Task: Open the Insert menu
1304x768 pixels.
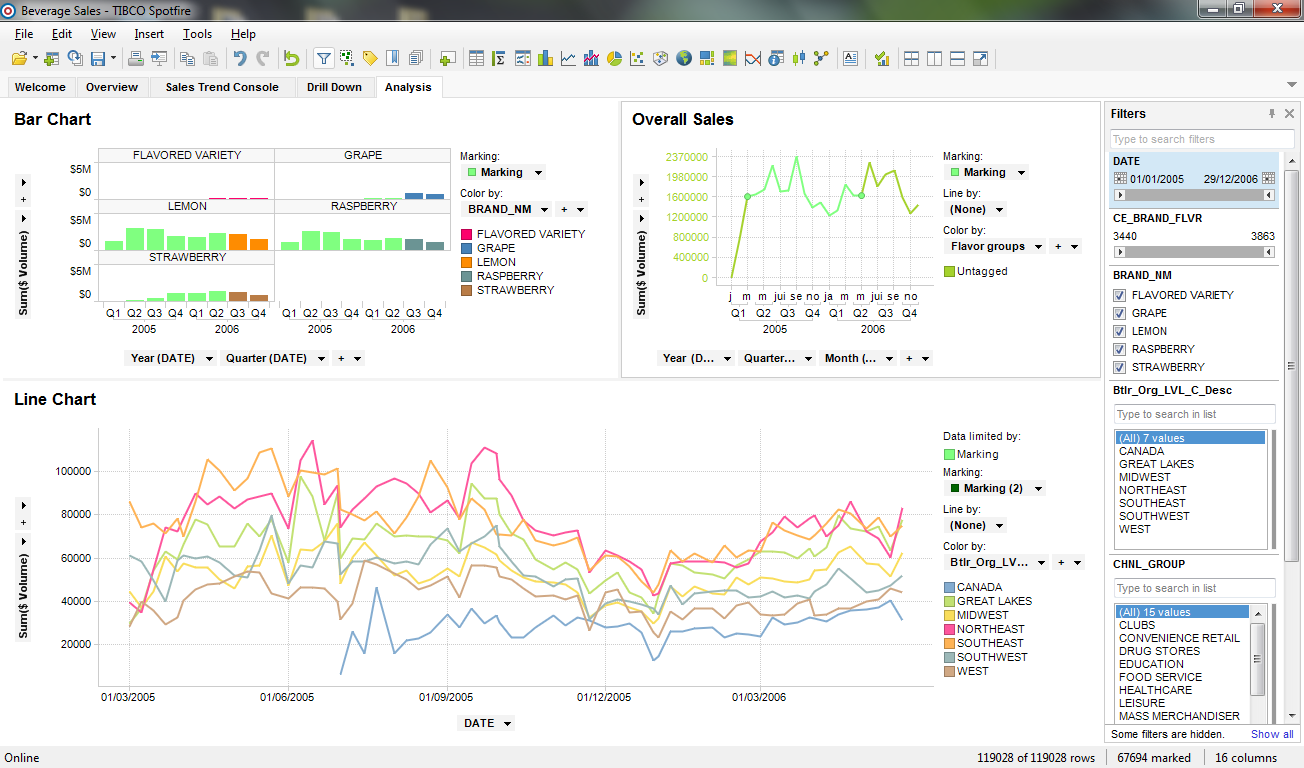Action: (149, 34)
